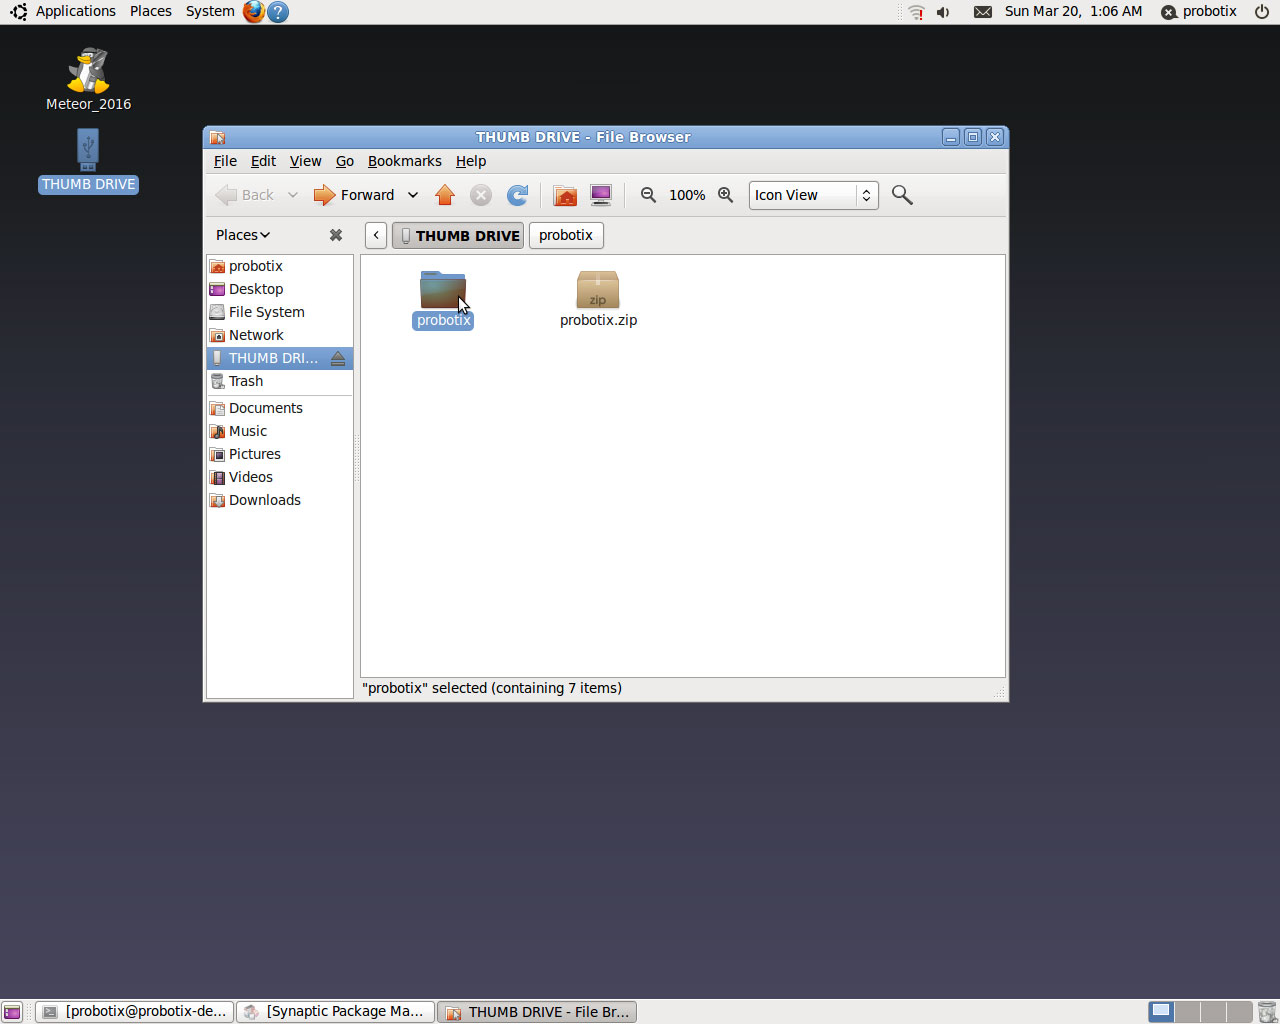Image resolution: width=1280 pixels, height=1024 pixels.
Task: Click the Up (parent folder) arrow icon
Action: 445,195
